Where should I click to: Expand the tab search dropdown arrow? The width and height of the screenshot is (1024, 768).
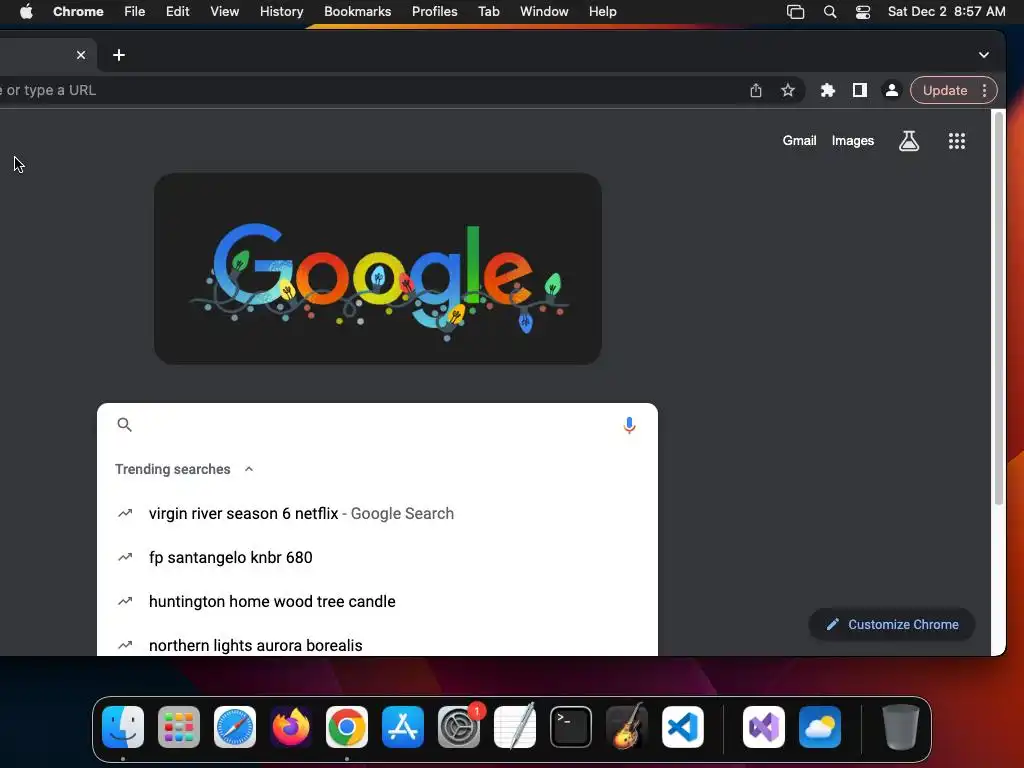(984, 55)
